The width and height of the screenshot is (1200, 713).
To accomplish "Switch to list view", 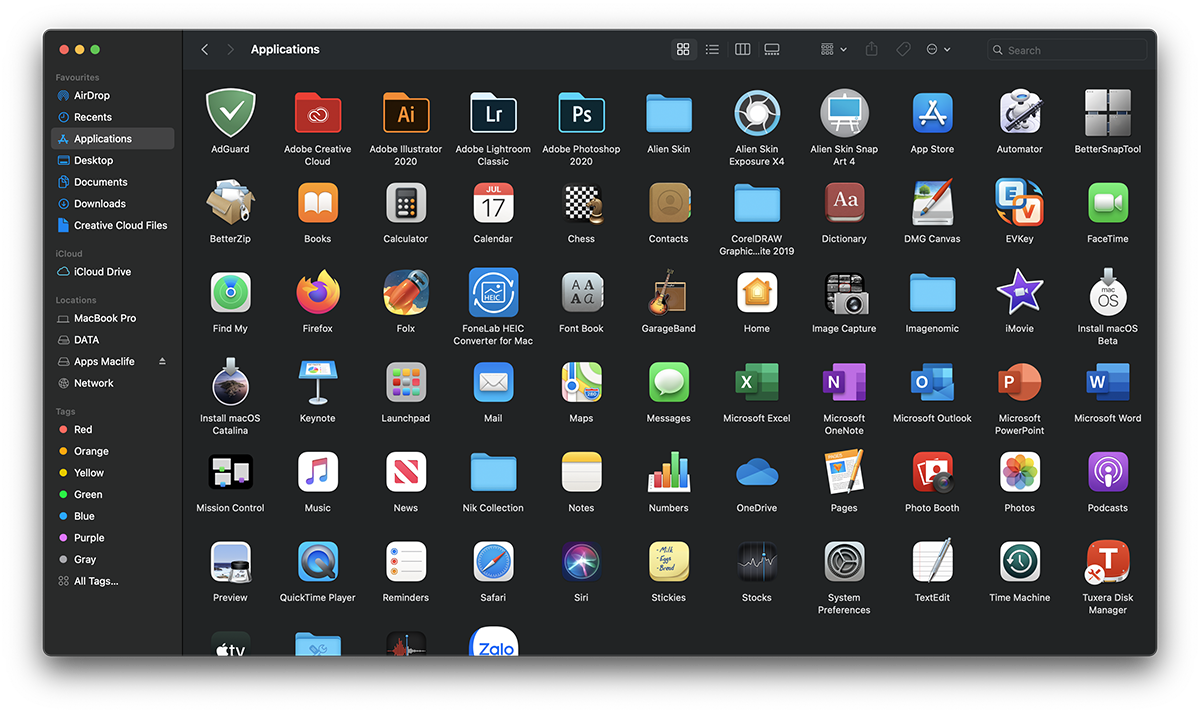I will (712, 48).
